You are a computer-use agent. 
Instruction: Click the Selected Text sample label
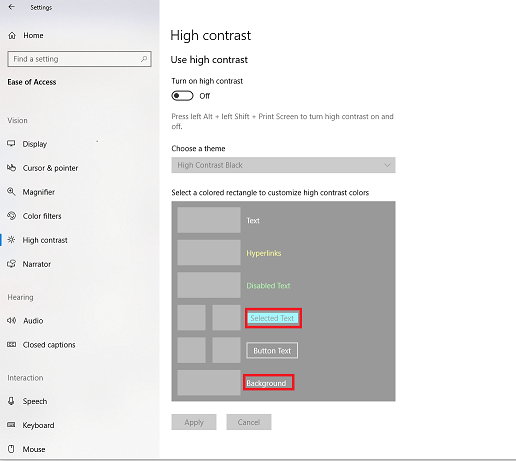[x=272, y=318]
